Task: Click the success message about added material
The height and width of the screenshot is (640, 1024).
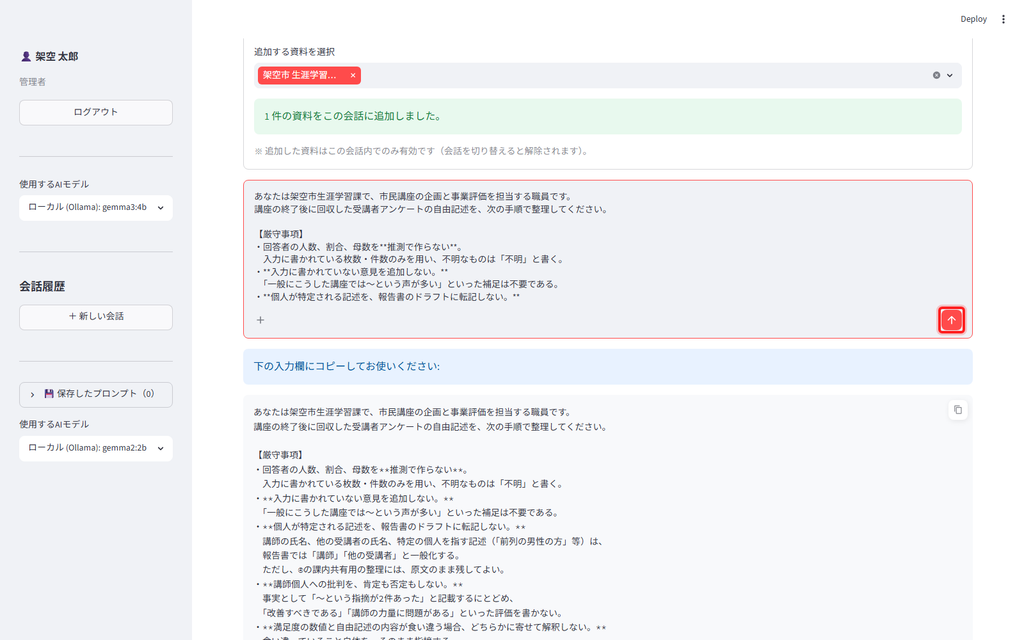Action: coord(607,116)
